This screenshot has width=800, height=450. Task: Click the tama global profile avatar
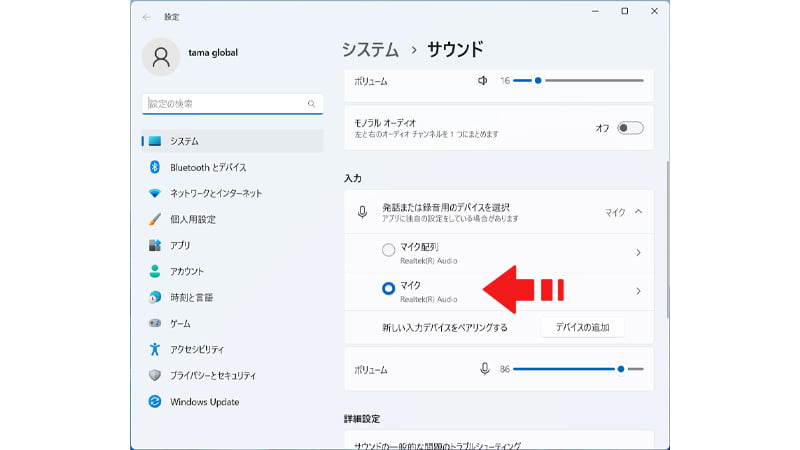click(x=161, y=56)
